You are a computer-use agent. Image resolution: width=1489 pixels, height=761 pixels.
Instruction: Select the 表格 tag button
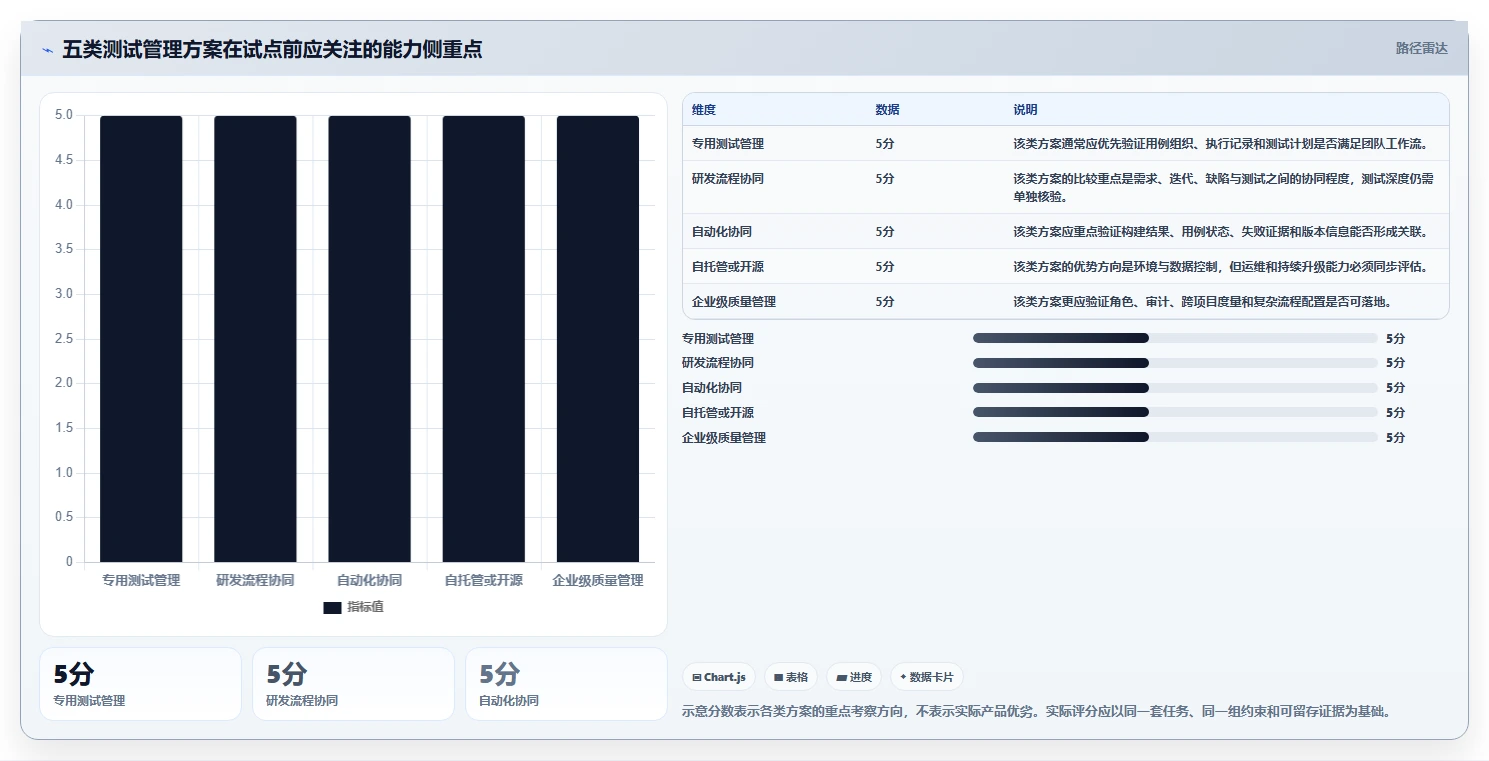pos(790,677)
